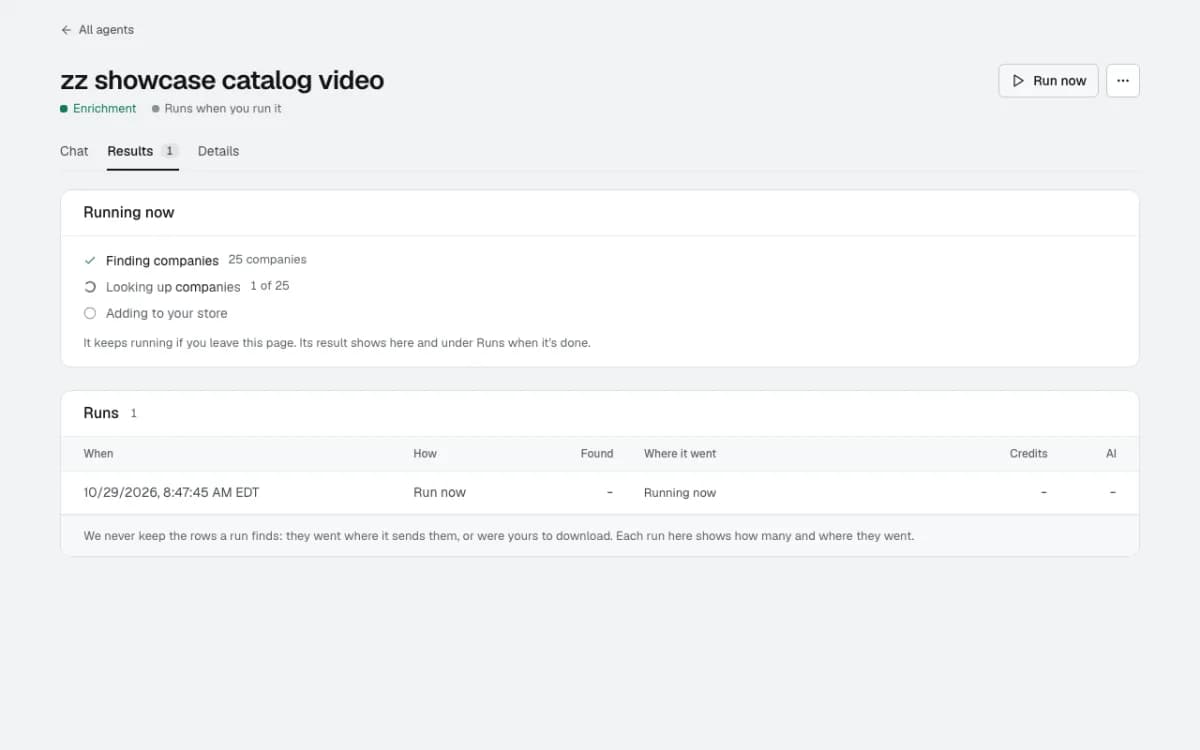
Task: Click the "Runs" panel heading
Action: tap(101, 413)
